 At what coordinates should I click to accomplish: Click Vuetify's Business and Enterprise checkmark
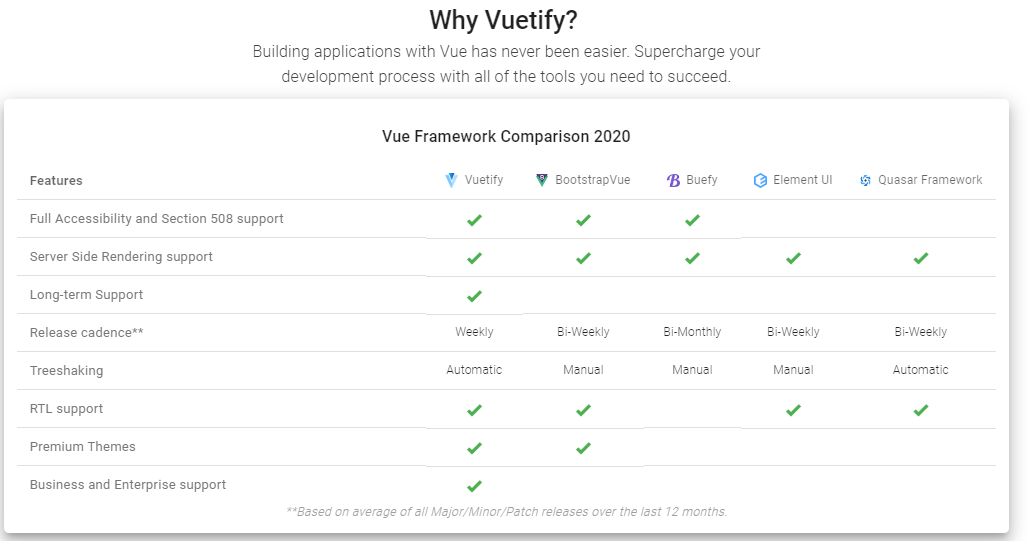pyautogui.click(x=474, y=485)
